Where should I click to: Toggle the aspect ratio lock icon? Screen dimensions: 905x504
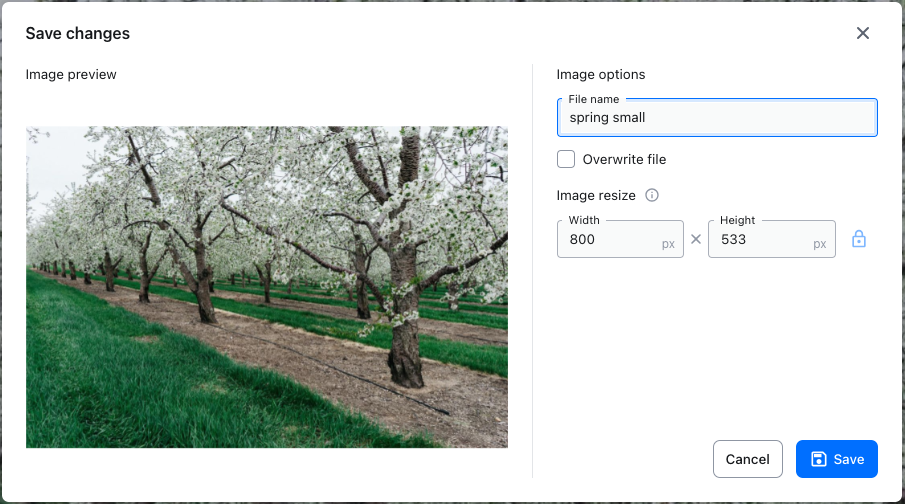tap(859, 239)
